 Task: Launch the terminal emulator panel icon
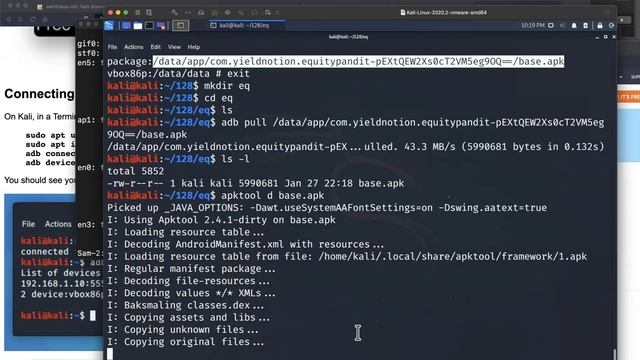[x=149, y=25]
